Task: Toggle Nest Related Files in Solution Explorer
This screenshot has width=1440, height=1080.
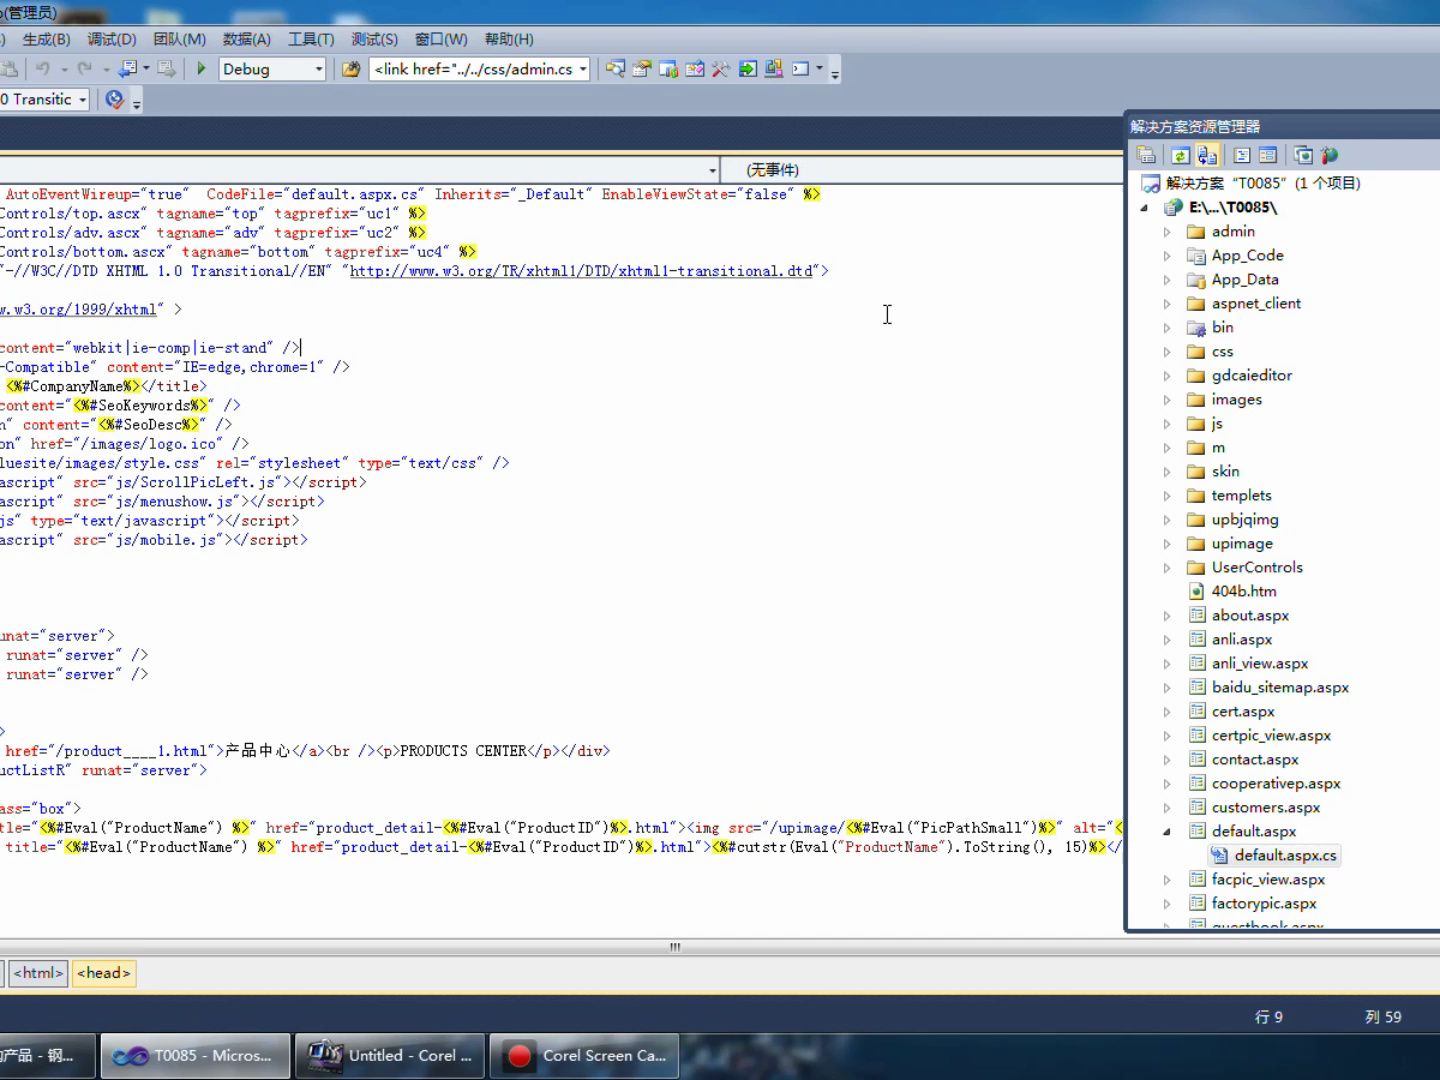Action: coord(1207,155)
